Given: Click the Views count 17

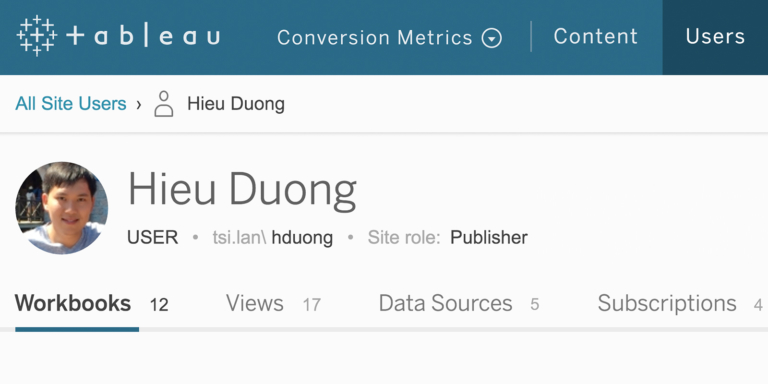Looking at the screenshot, I should pos(312,305).
